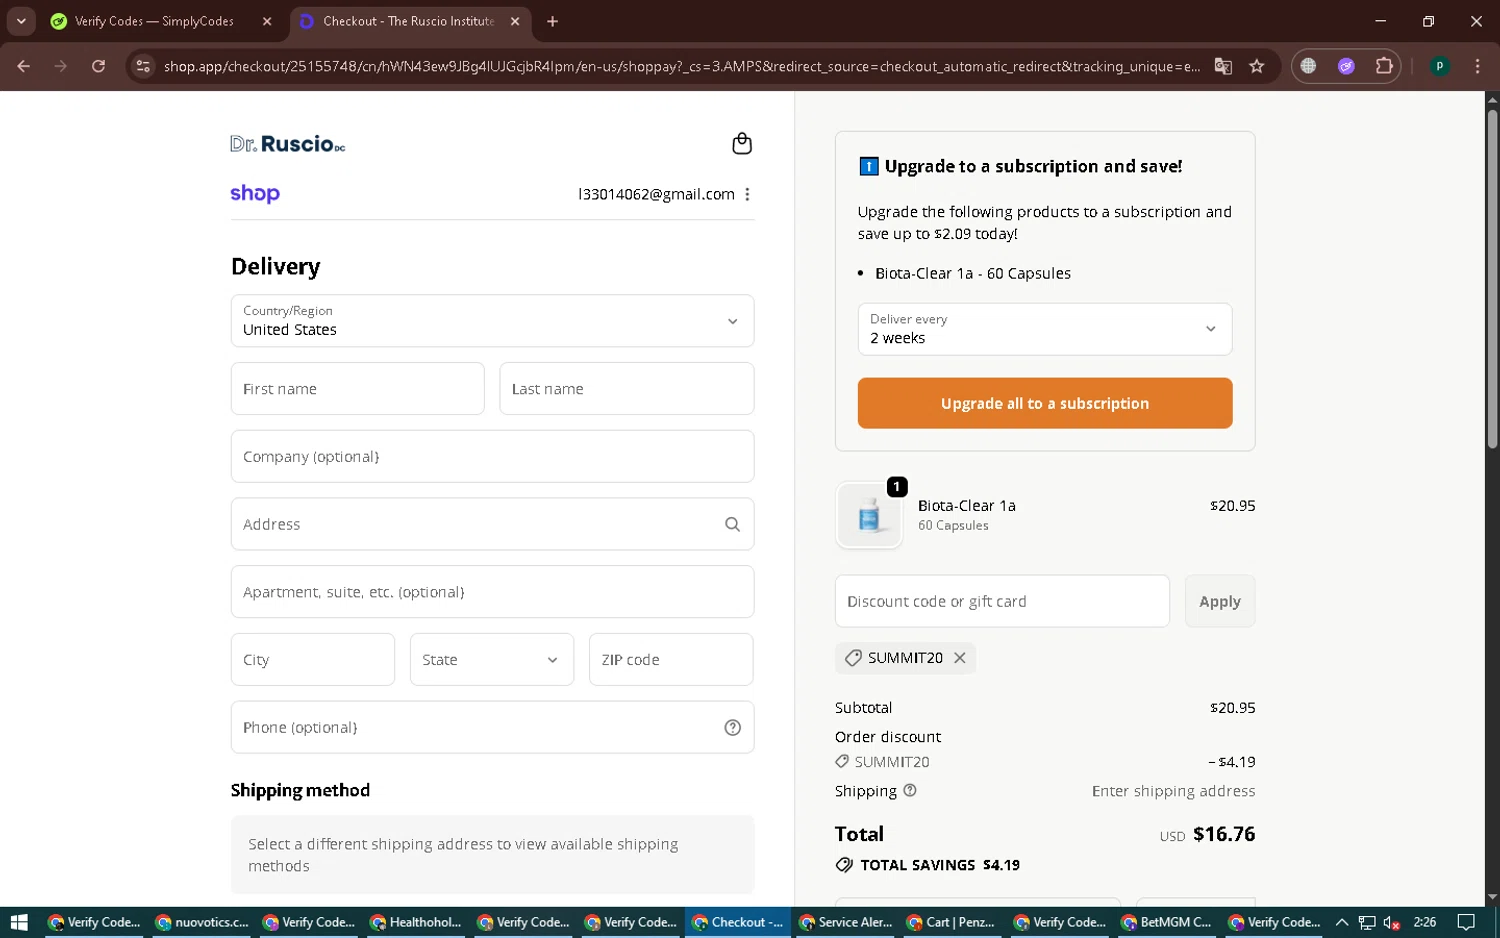Select the Checkout - The Ruscio Institute tab
Screen dimensions: 1500x938
(x=409, y=21)
